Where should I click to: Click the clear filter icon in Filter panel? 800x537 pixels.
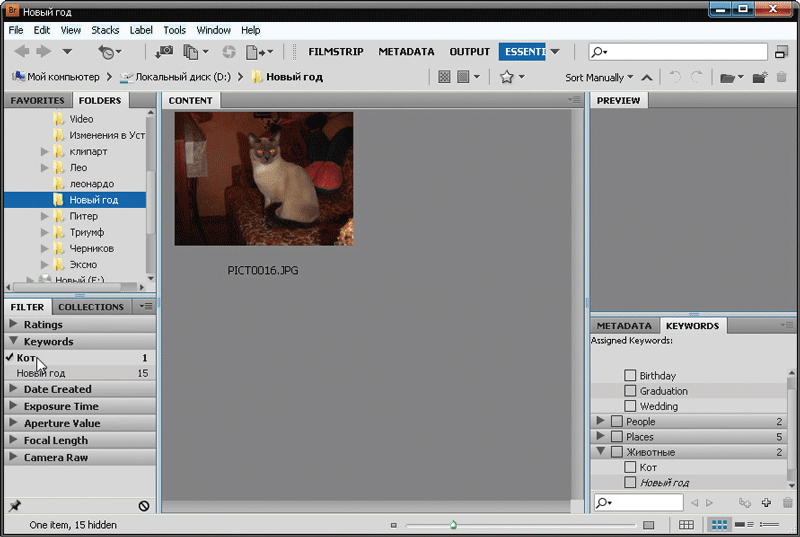(144, 506)
